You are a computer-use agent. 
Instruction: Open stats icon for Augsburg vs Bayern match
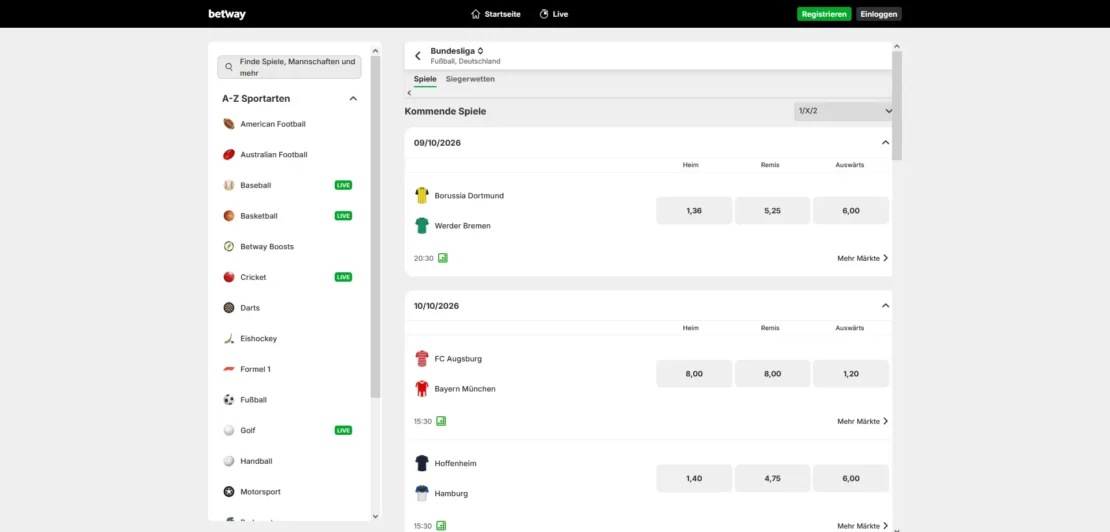(x=441, y=421)
